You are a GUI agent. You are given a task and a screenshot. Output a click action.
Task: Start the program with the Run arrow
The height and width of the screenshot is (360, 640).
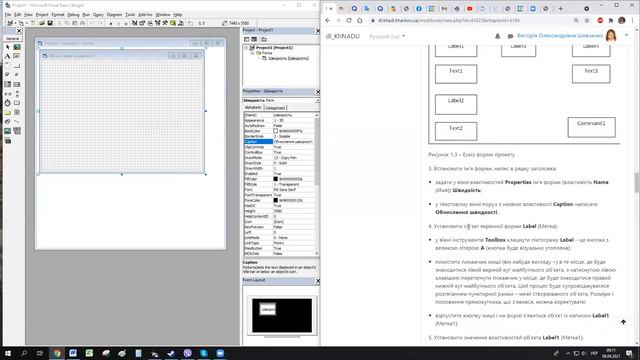click(x=111, y=23)
